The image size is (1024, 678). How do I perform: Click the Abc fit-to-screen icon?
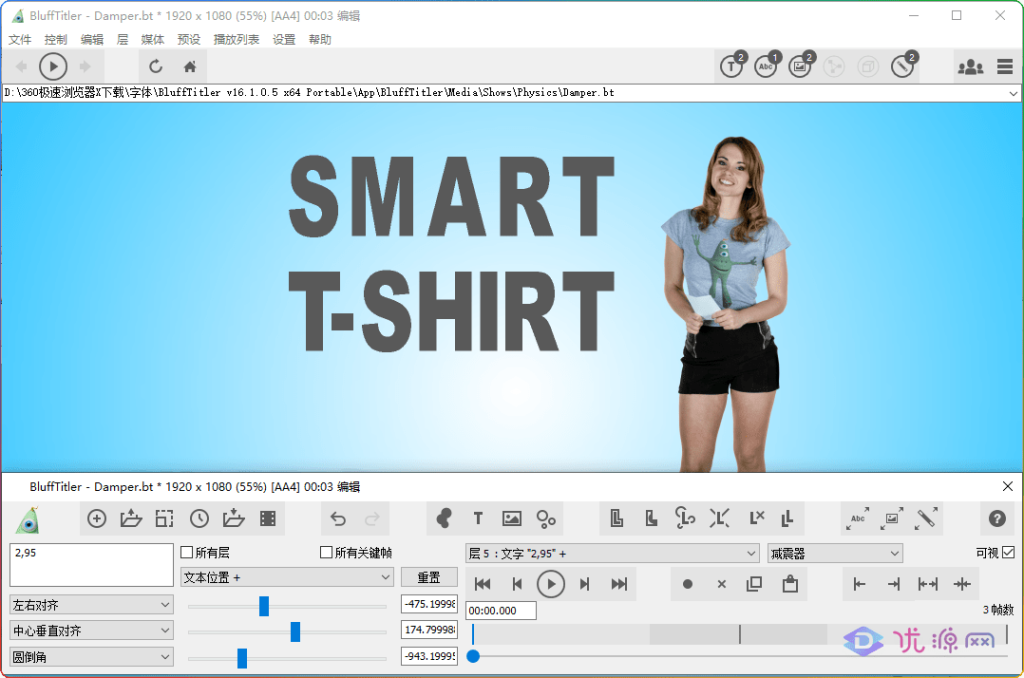(857, 518)
